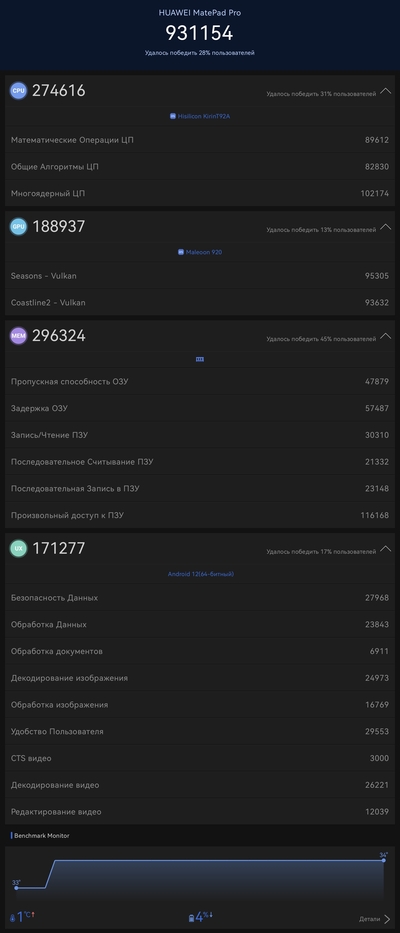Click the blue CPU score badge icon
The width and height of the screenshot is (400, 933).
18,90
